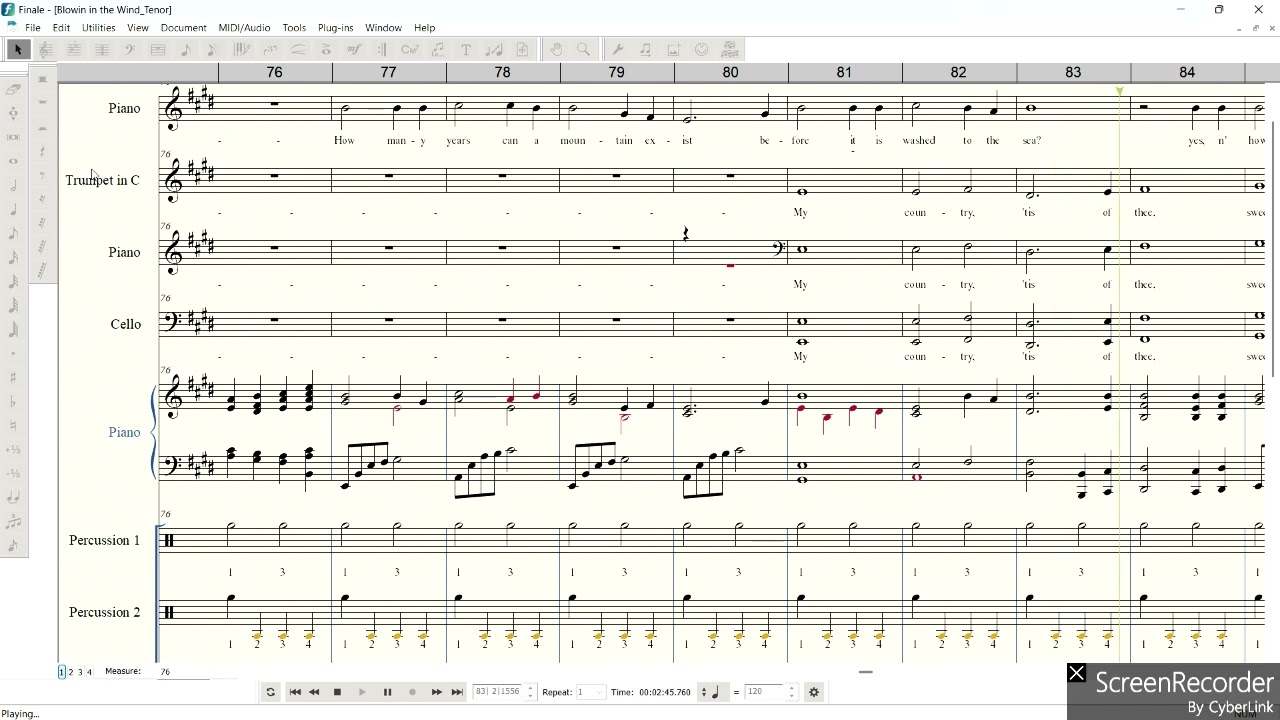
Task: Open playback settings gear
Action: pos(814,692)
